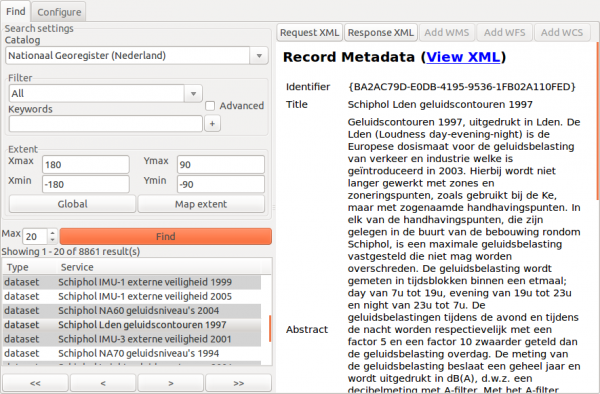Use the Map extent button
600x394 pixels.
click(201, 204)
